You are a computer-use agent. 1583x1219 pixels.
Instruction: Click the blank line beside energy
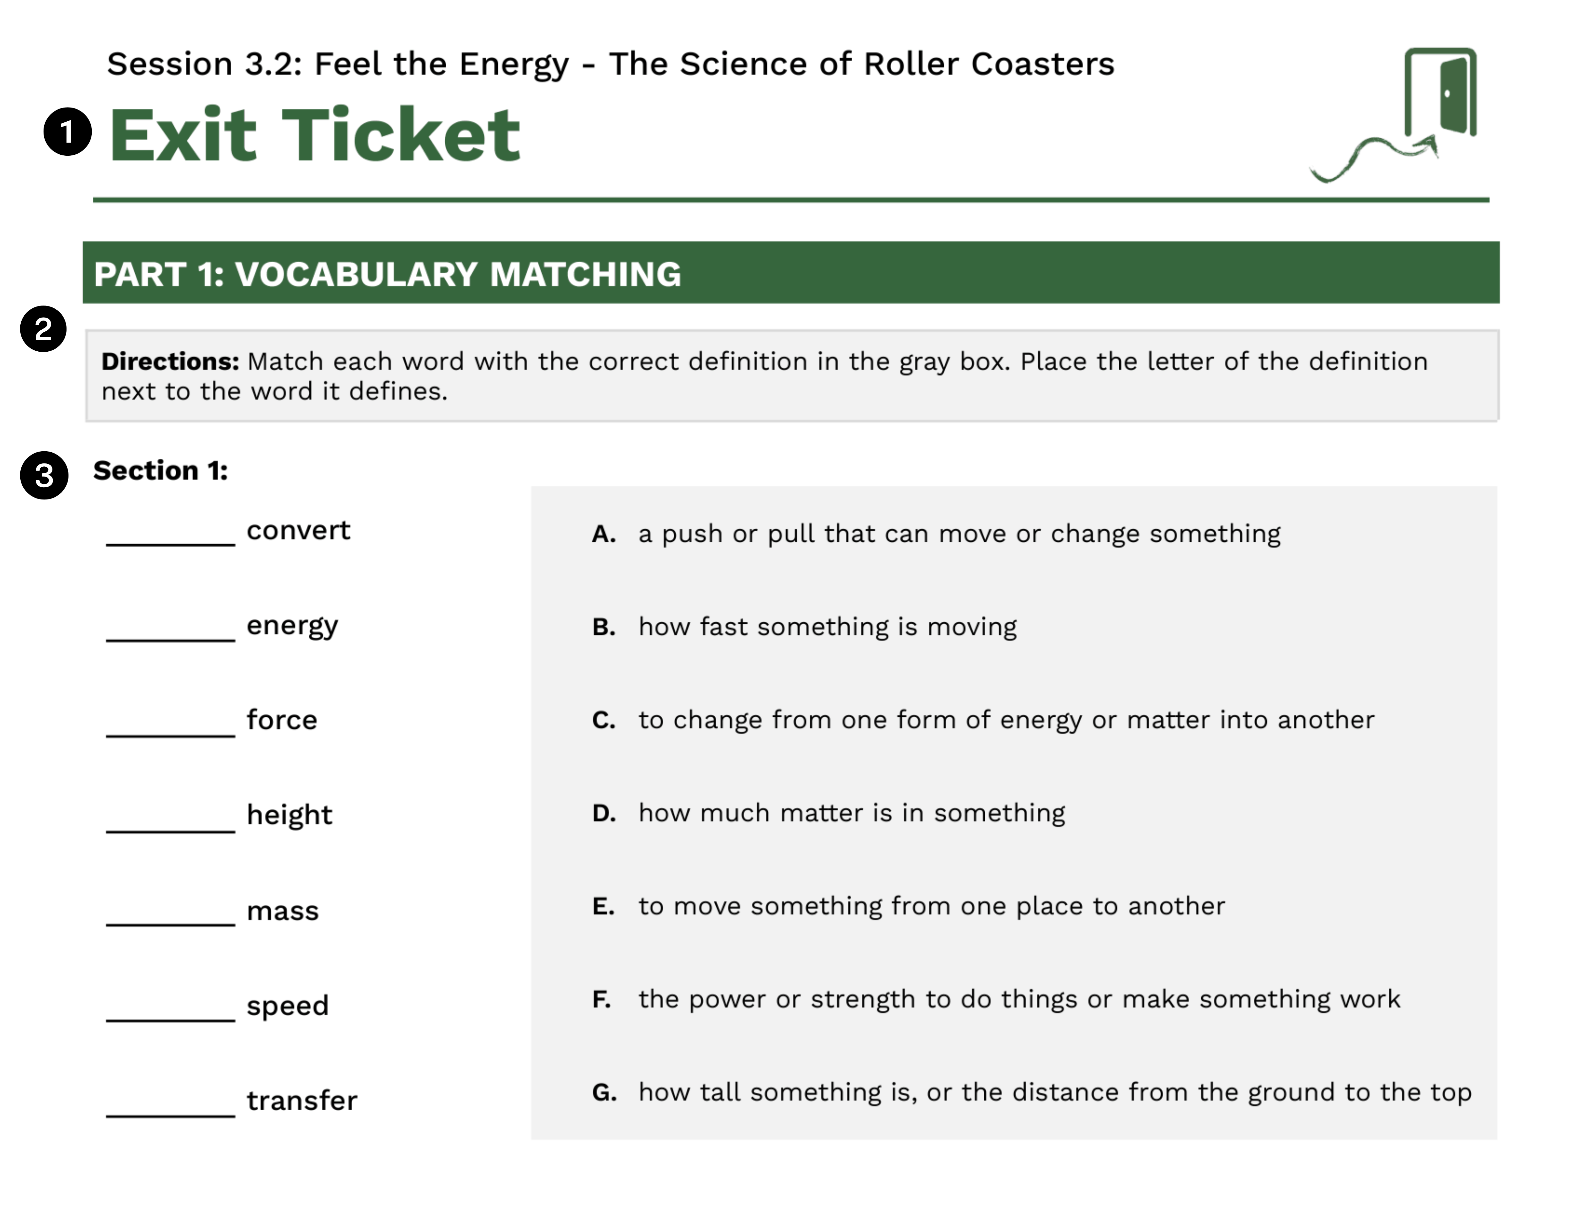[x=170, y=638]
